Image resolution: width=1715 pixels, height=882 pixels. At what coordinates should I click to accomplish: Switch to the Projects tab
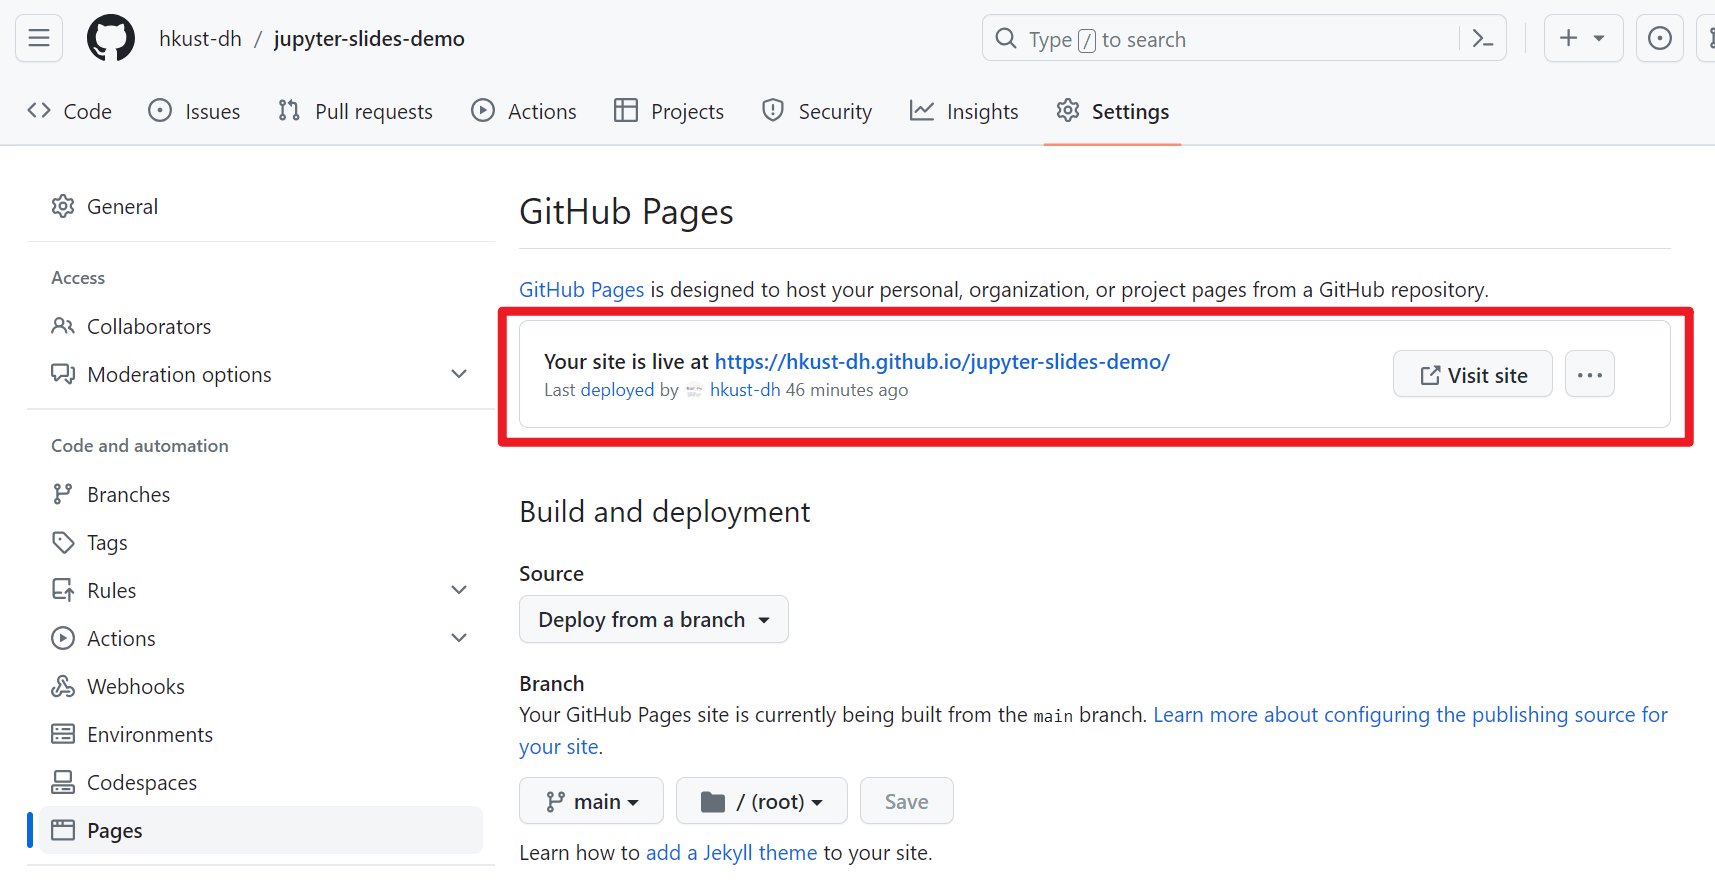point(669,111)
